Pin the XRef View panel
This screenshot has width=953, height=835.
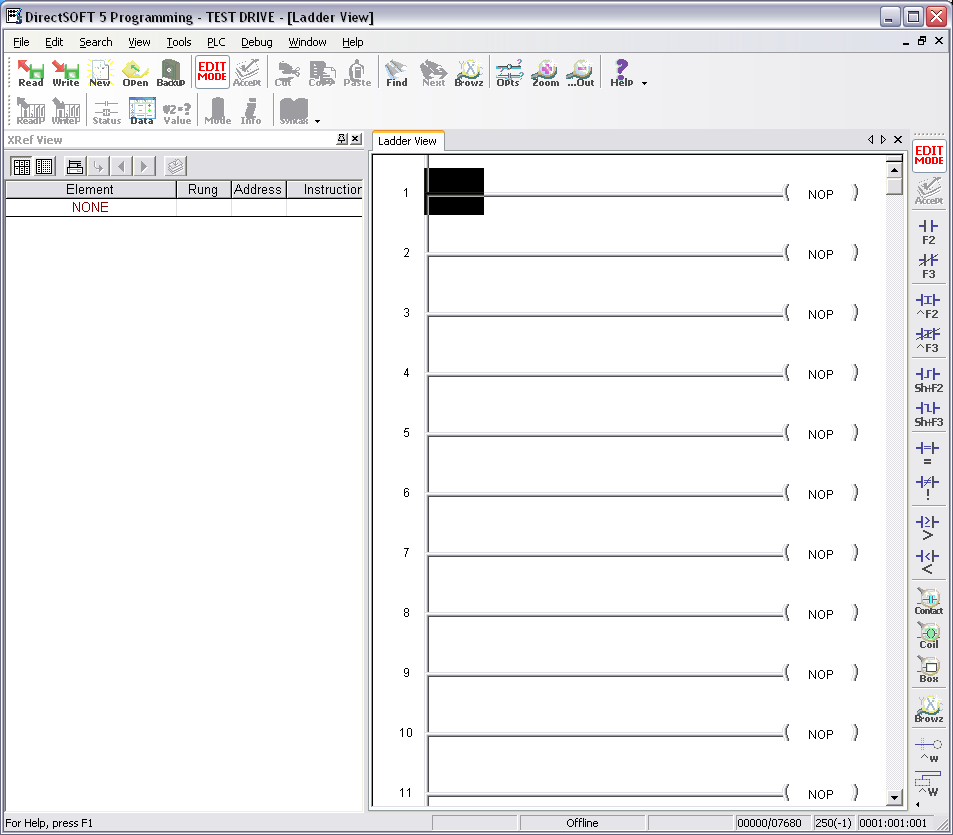tap(342, 139)
